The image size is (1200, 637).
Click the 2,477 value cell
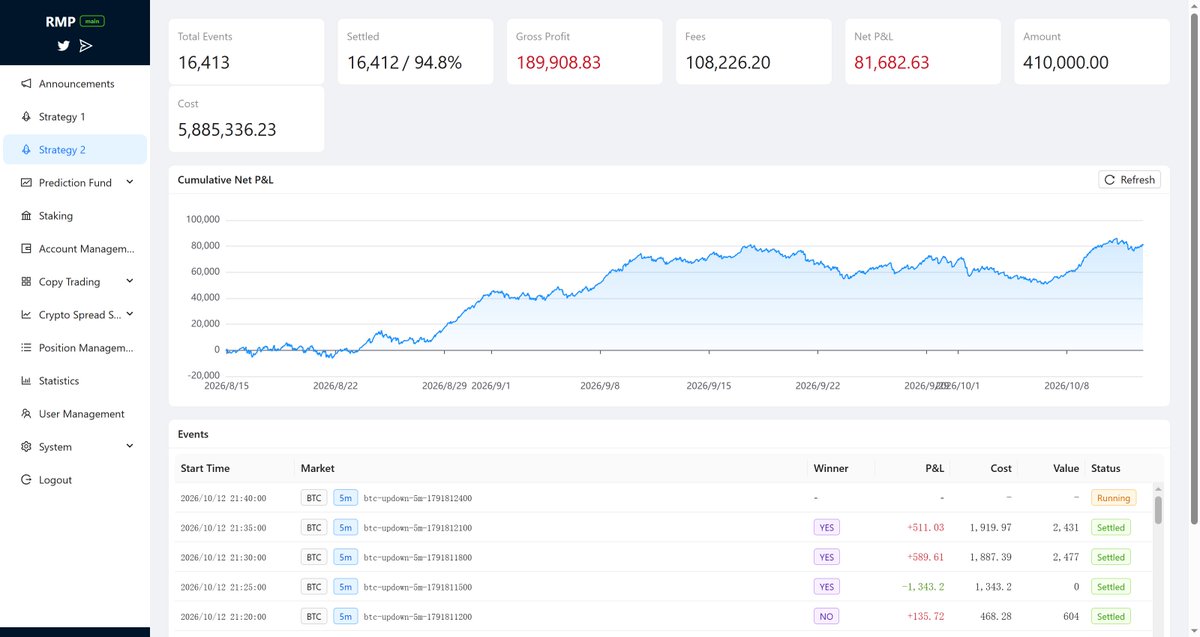point(1067,557)
